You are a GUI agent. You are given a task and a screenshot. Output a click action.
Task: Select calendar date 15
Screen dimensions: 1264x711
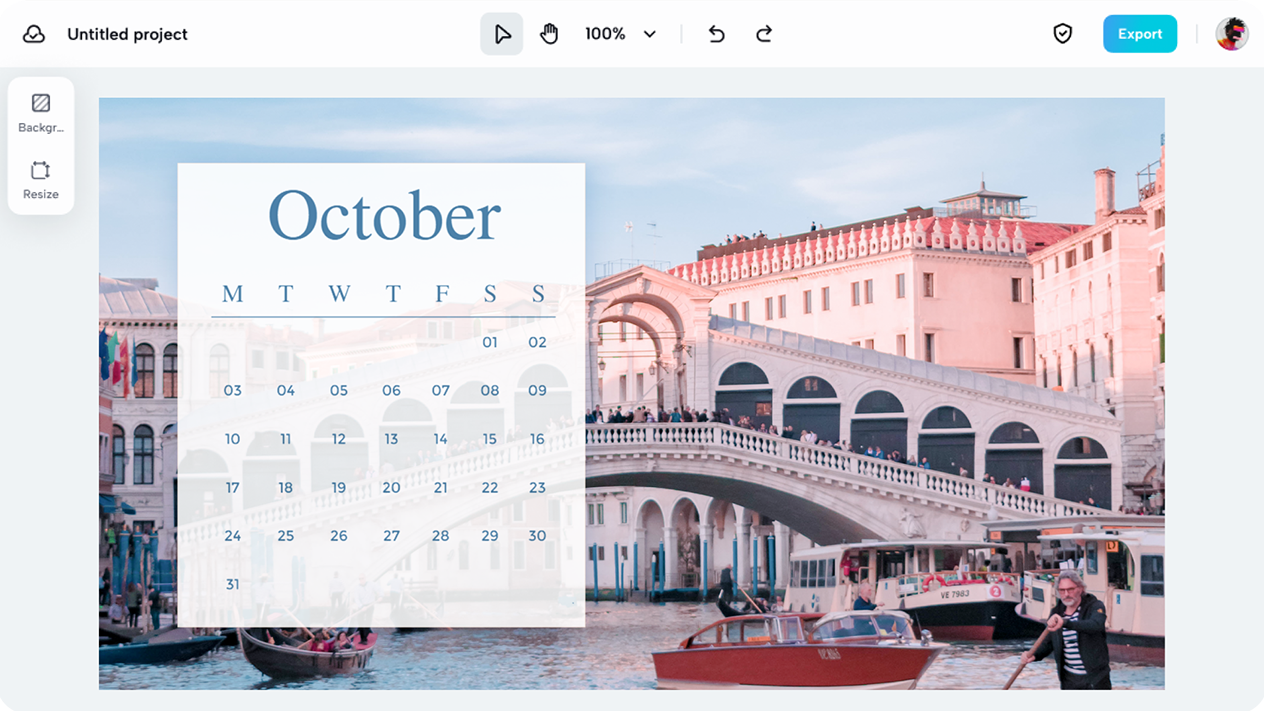click(x=489, y=439)
